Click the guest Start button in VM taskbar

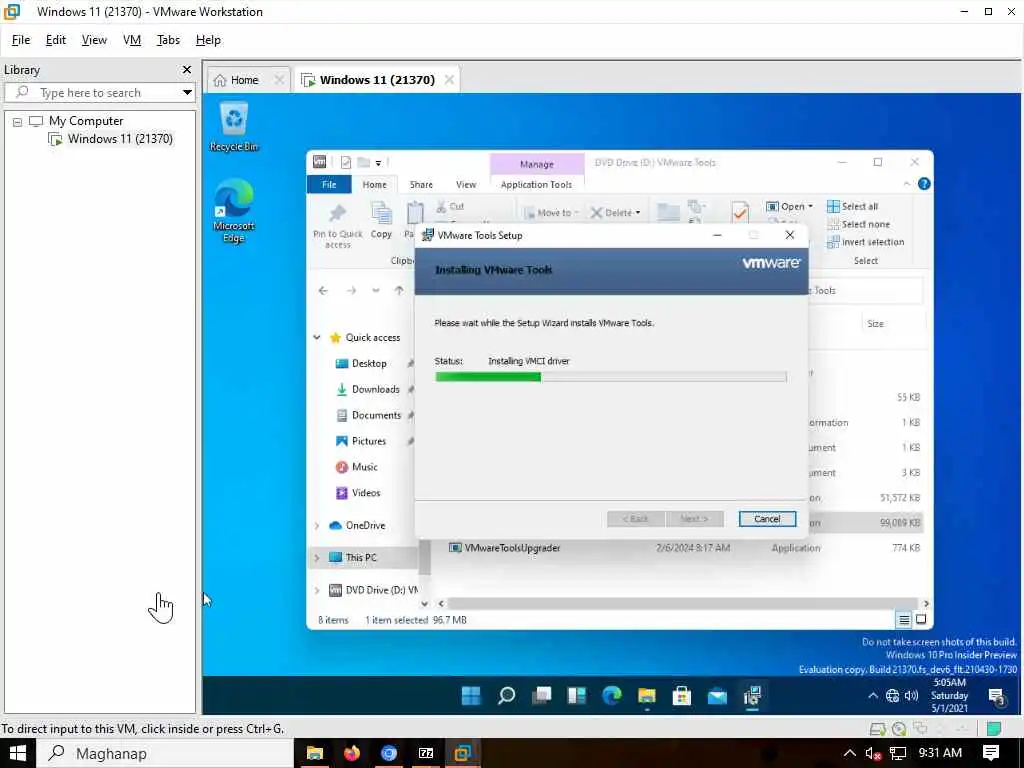click(x=471, y=696)
